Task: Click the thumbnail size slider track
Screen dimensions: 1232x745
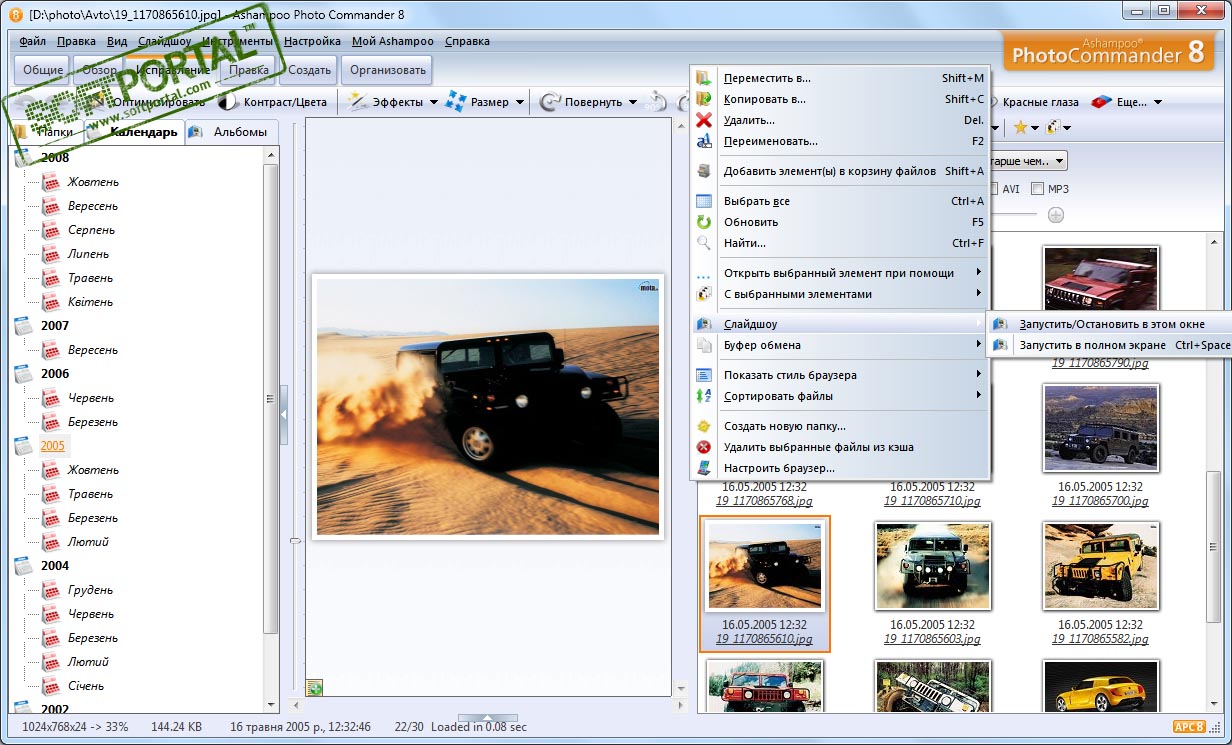Action: point(1015,214)
